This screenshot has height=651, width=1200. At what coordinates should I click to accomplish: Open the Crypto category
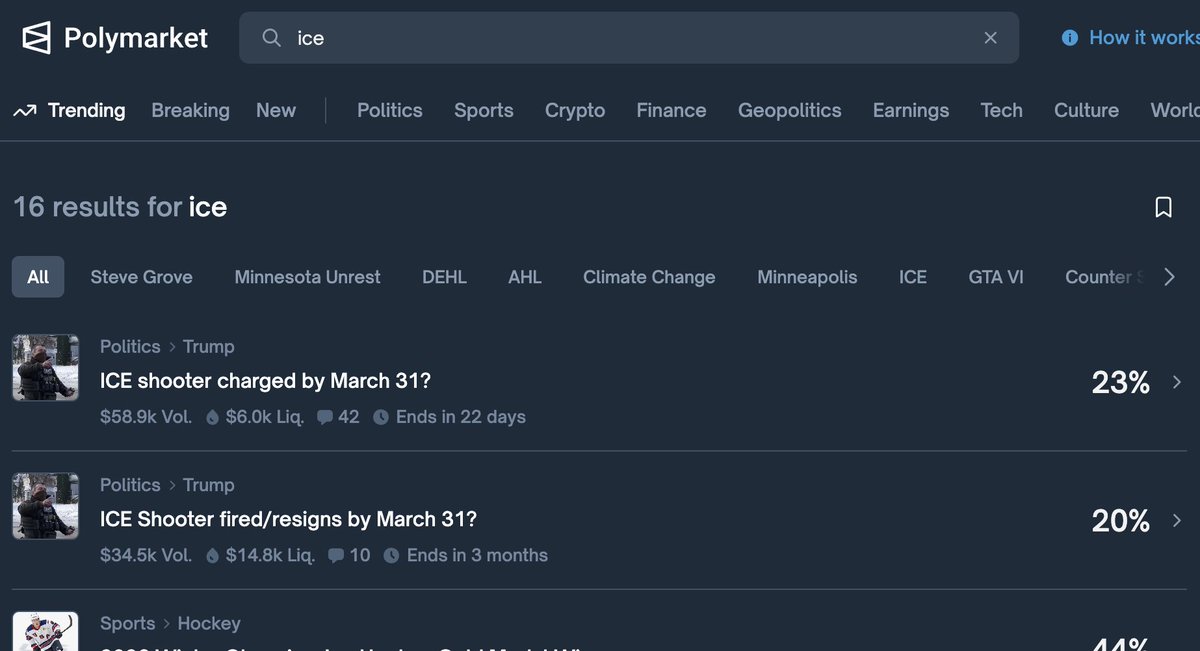click(575, 111)
